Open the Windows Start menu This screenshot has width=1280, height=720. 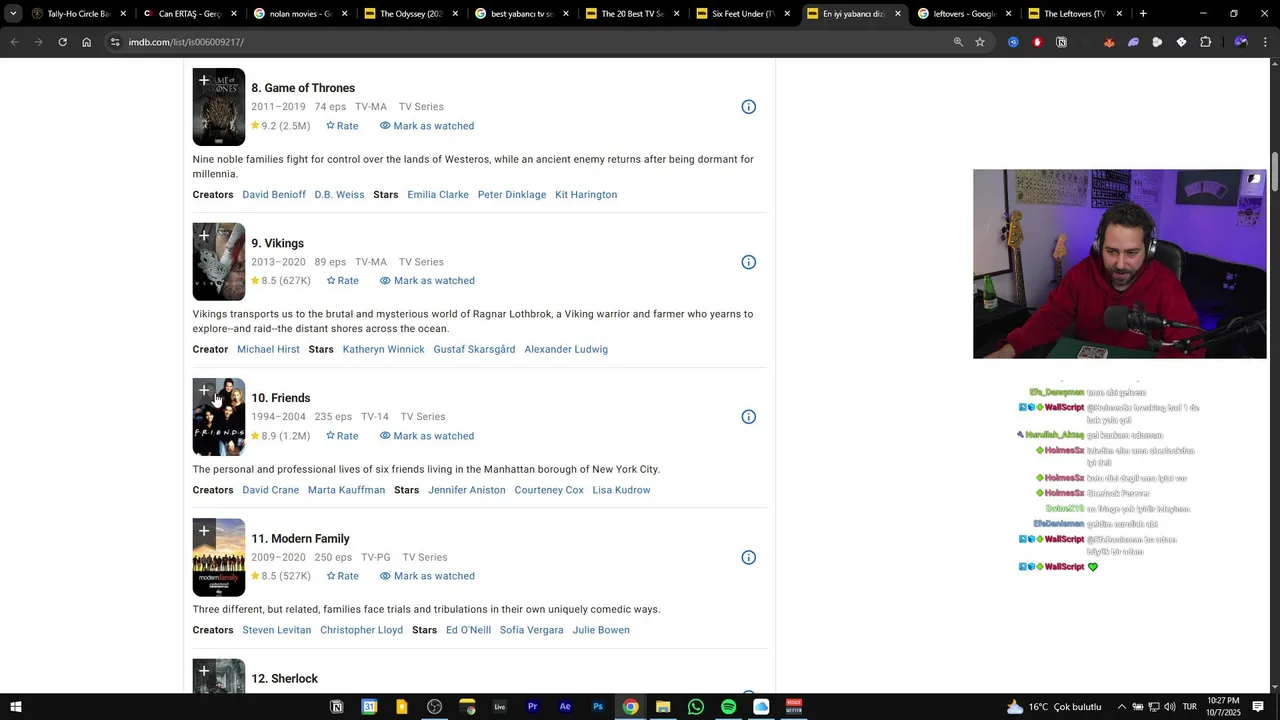pyautogui.click(x=15, y=707)
